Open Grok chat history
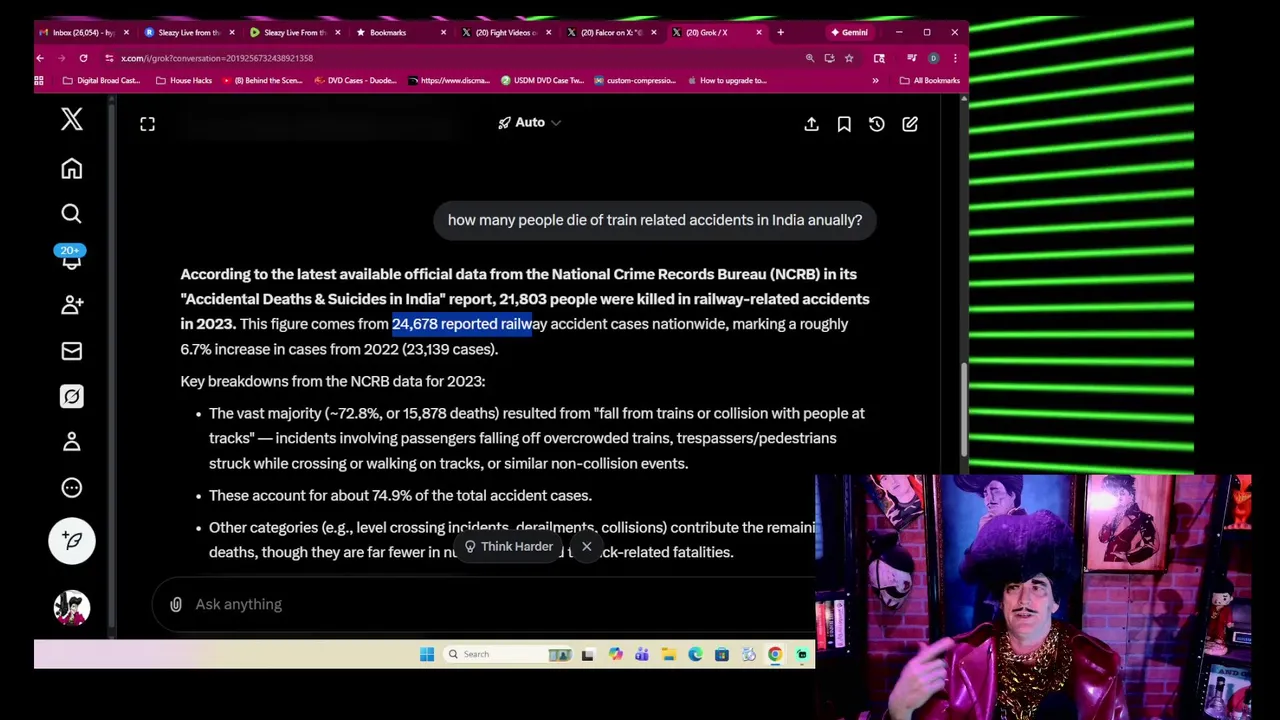 (877, 124)
